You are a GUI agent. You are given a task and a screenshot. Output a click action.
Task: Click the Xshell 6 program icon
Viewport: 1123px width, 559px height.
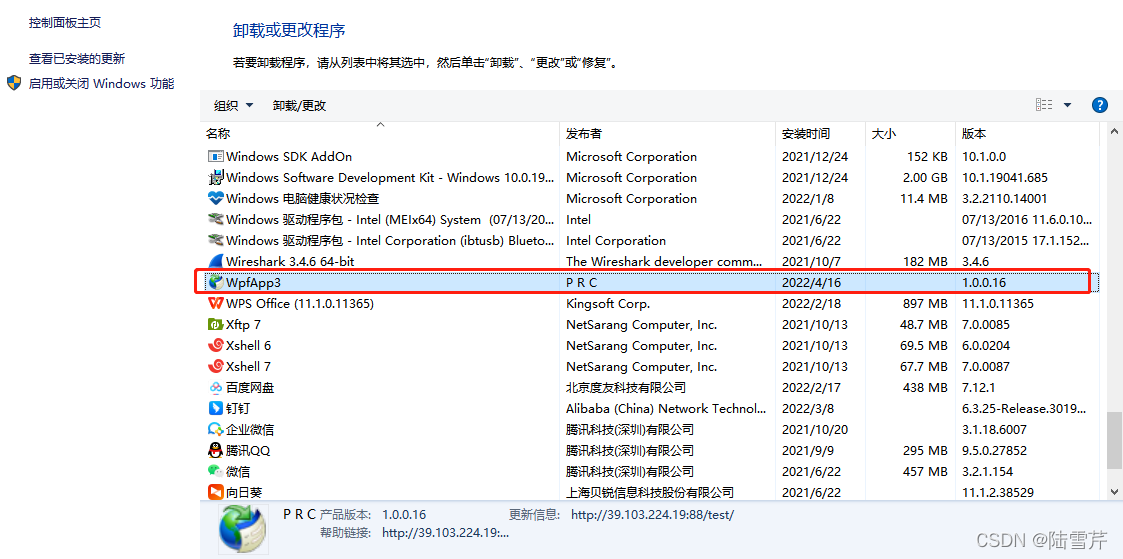(x=216, y=345)
